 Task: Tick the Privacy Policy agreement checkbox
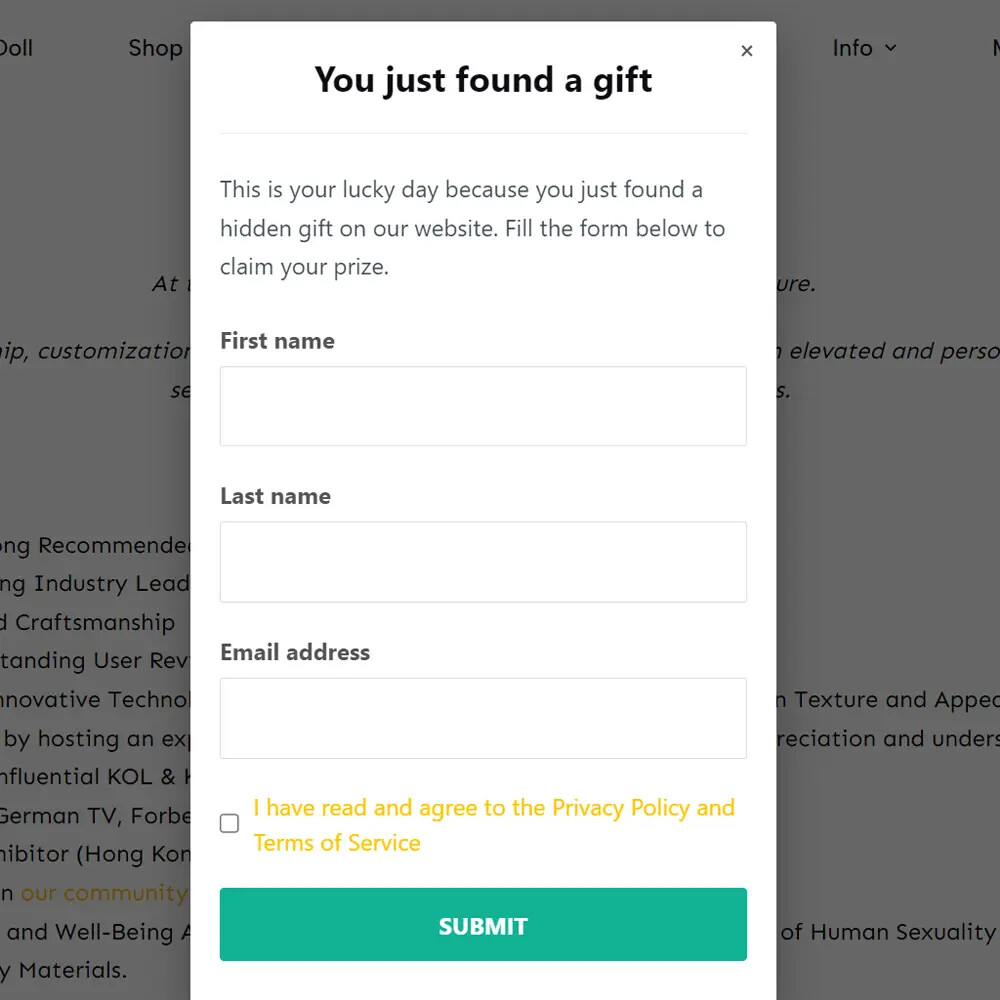click(230, 824)
